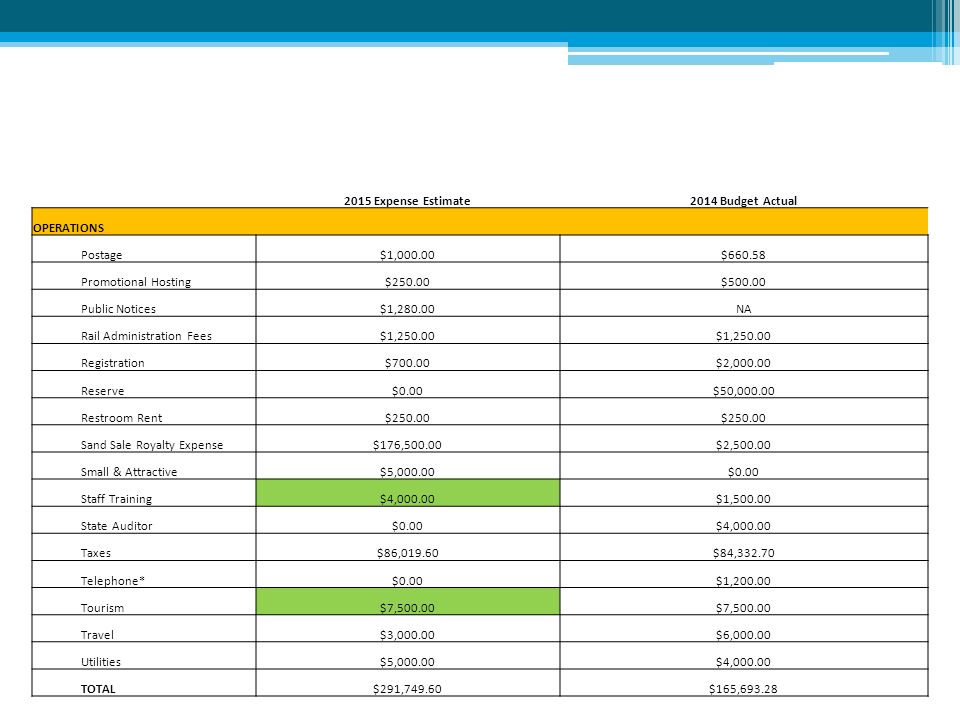Image resolution: width=960 pixels, height=720 pixels.
Task: Click Postage 2015 estimate $1,000.00
Action: pos(407,255)
